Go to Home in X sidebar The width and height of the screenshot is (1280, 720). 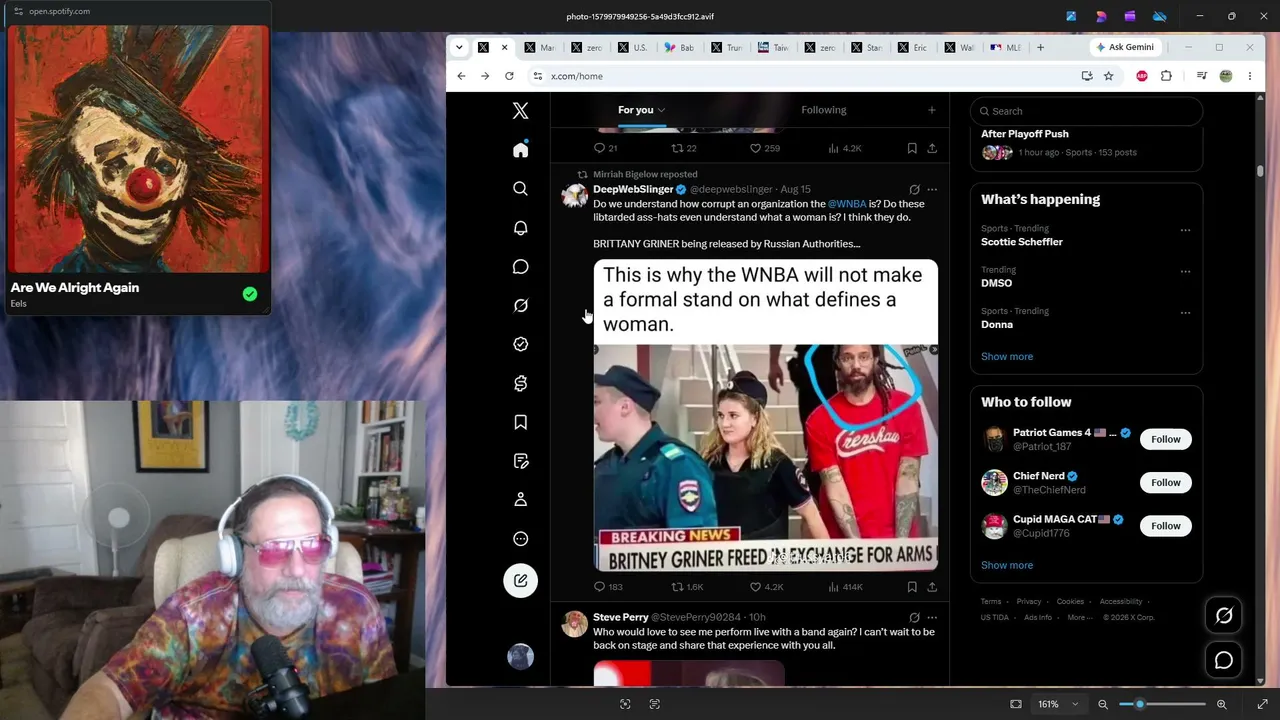click(x=520, y=149)
